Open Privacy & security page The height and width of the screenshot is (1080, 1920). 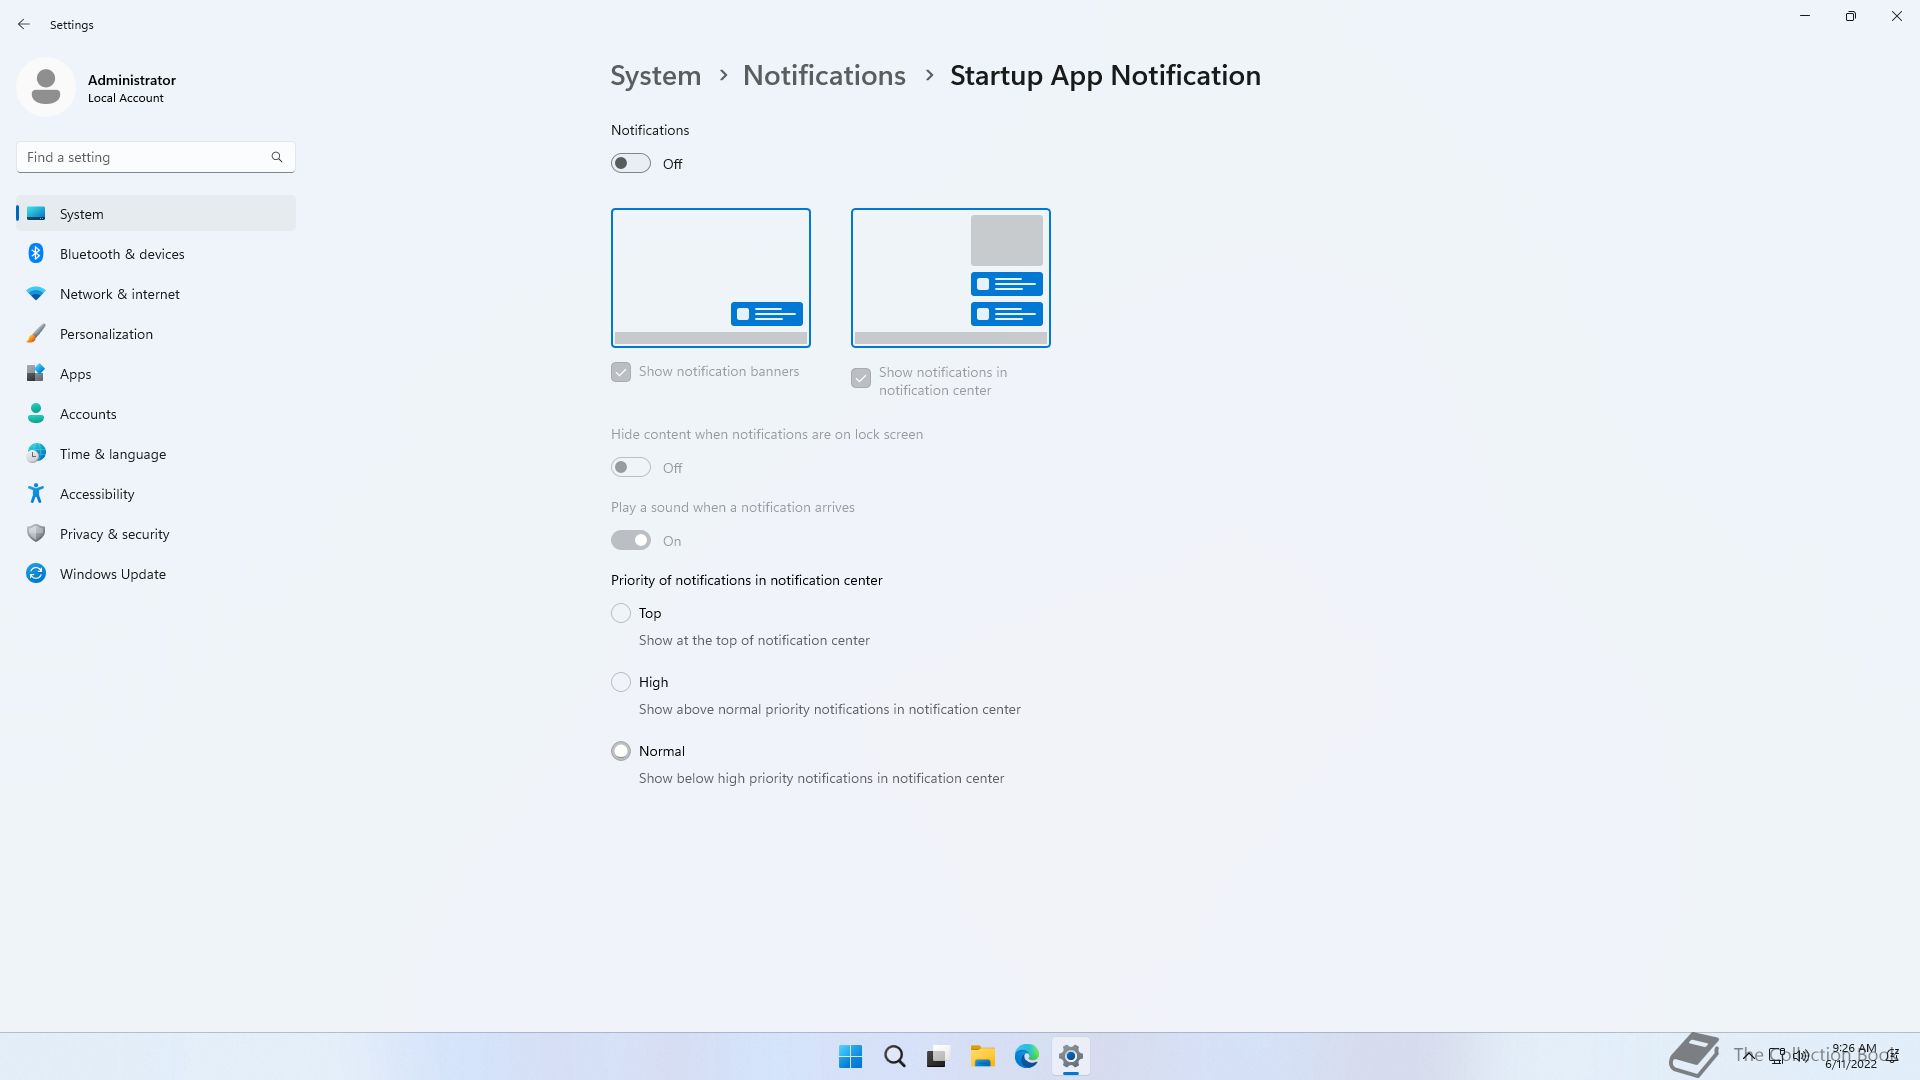[114, 534]
